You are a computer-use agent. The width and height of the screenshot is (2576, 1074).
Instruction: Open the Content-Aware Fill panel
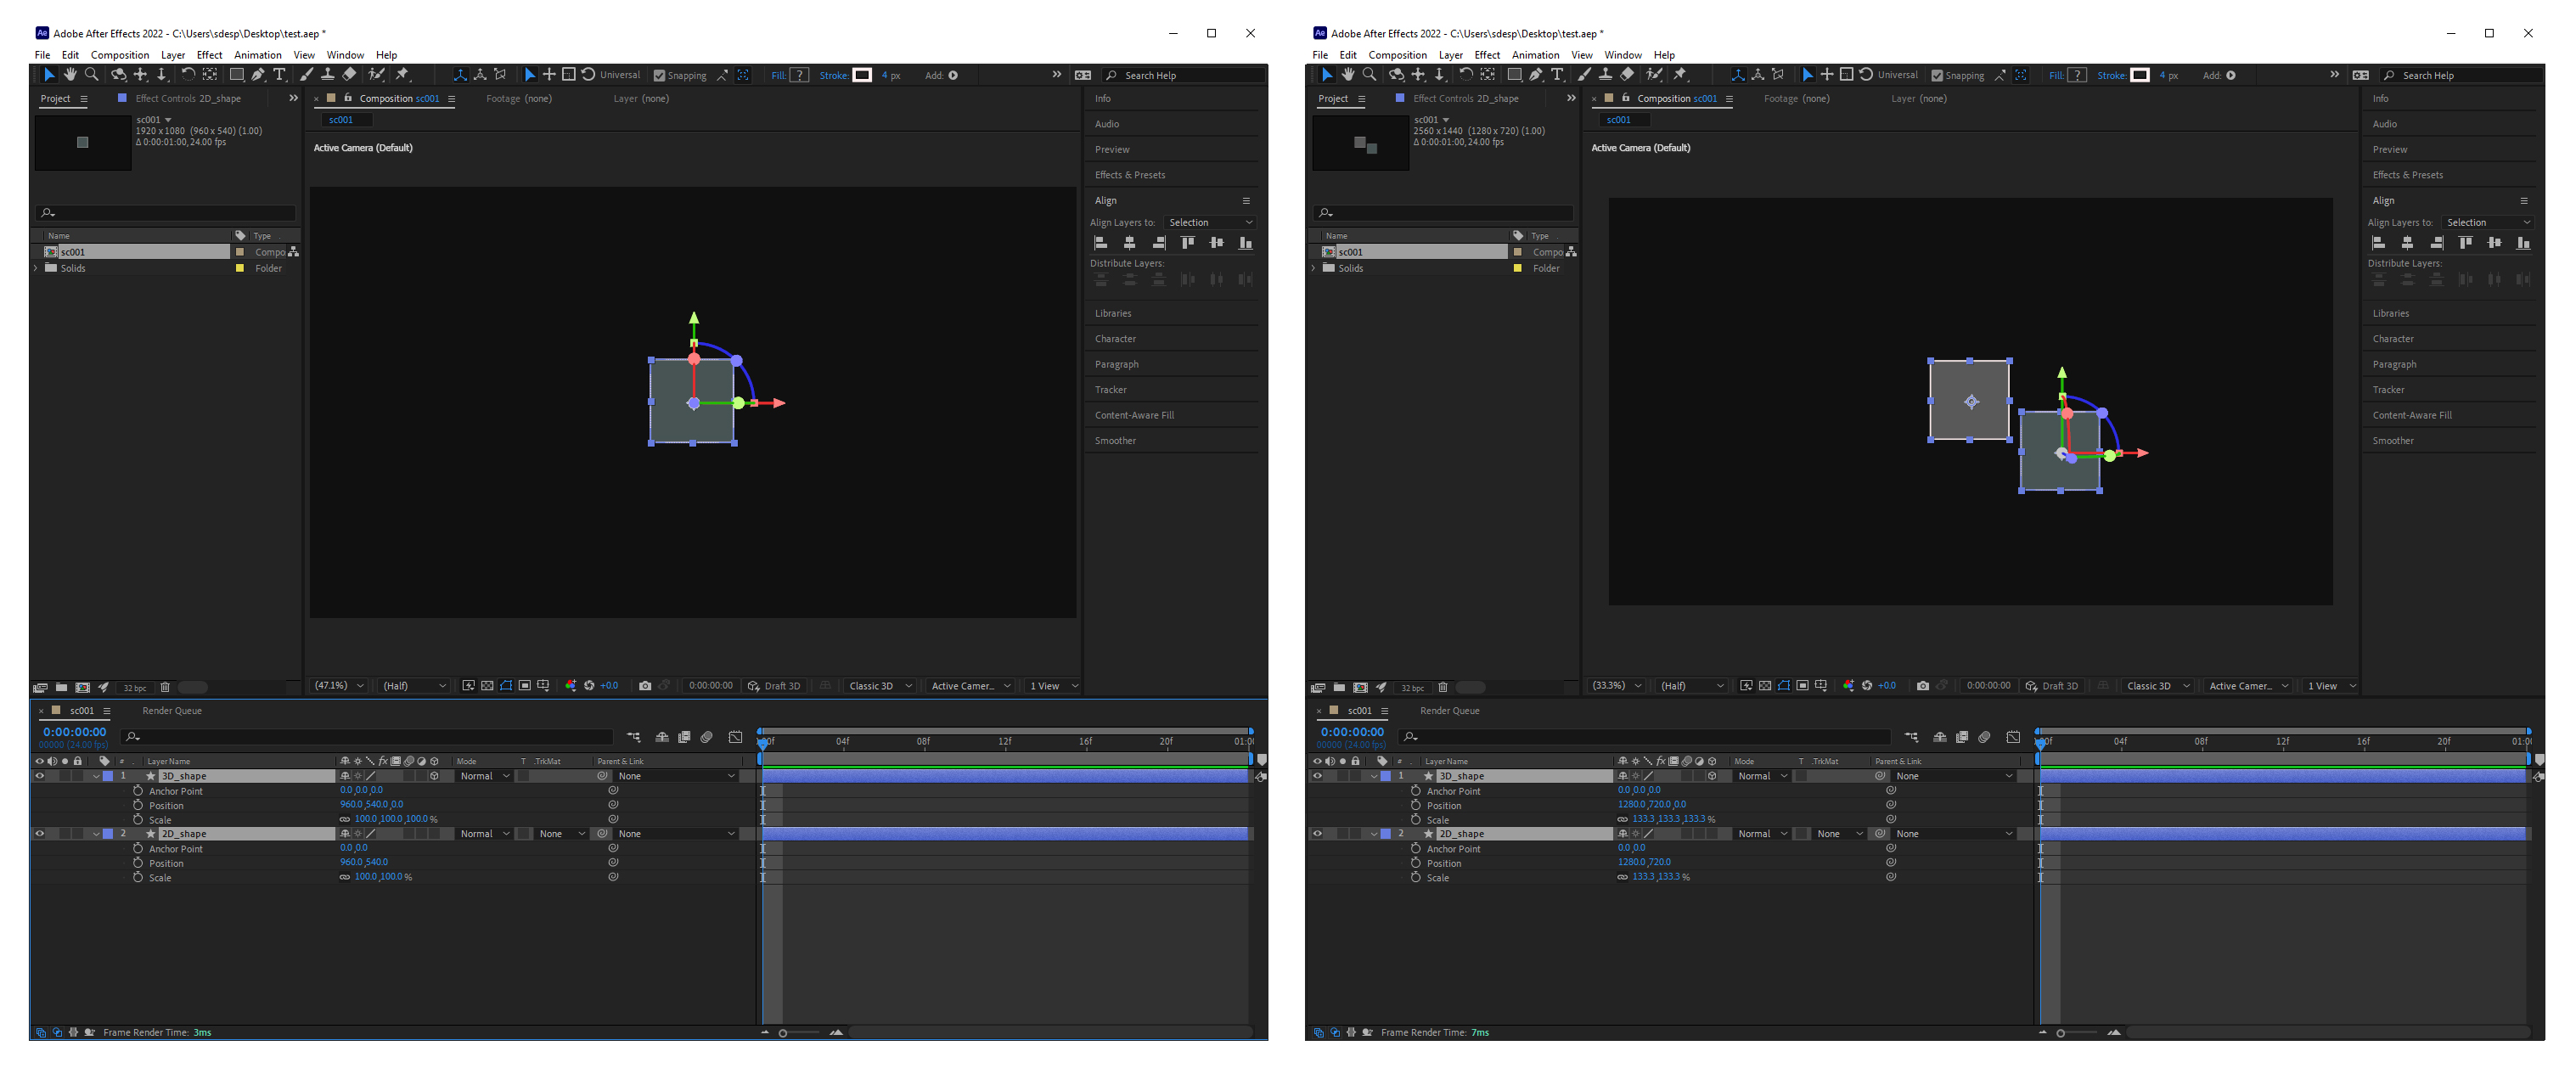[1134, 415]
